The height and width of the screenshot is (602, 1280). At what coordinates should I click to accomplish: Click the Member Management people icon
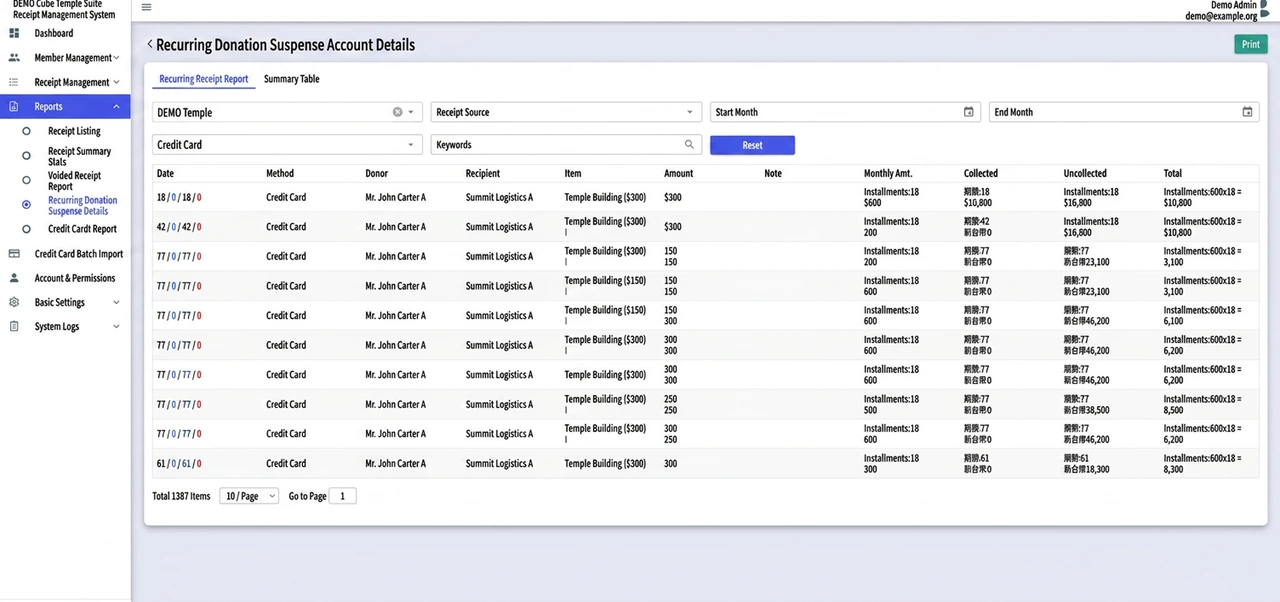coord(14,58)
